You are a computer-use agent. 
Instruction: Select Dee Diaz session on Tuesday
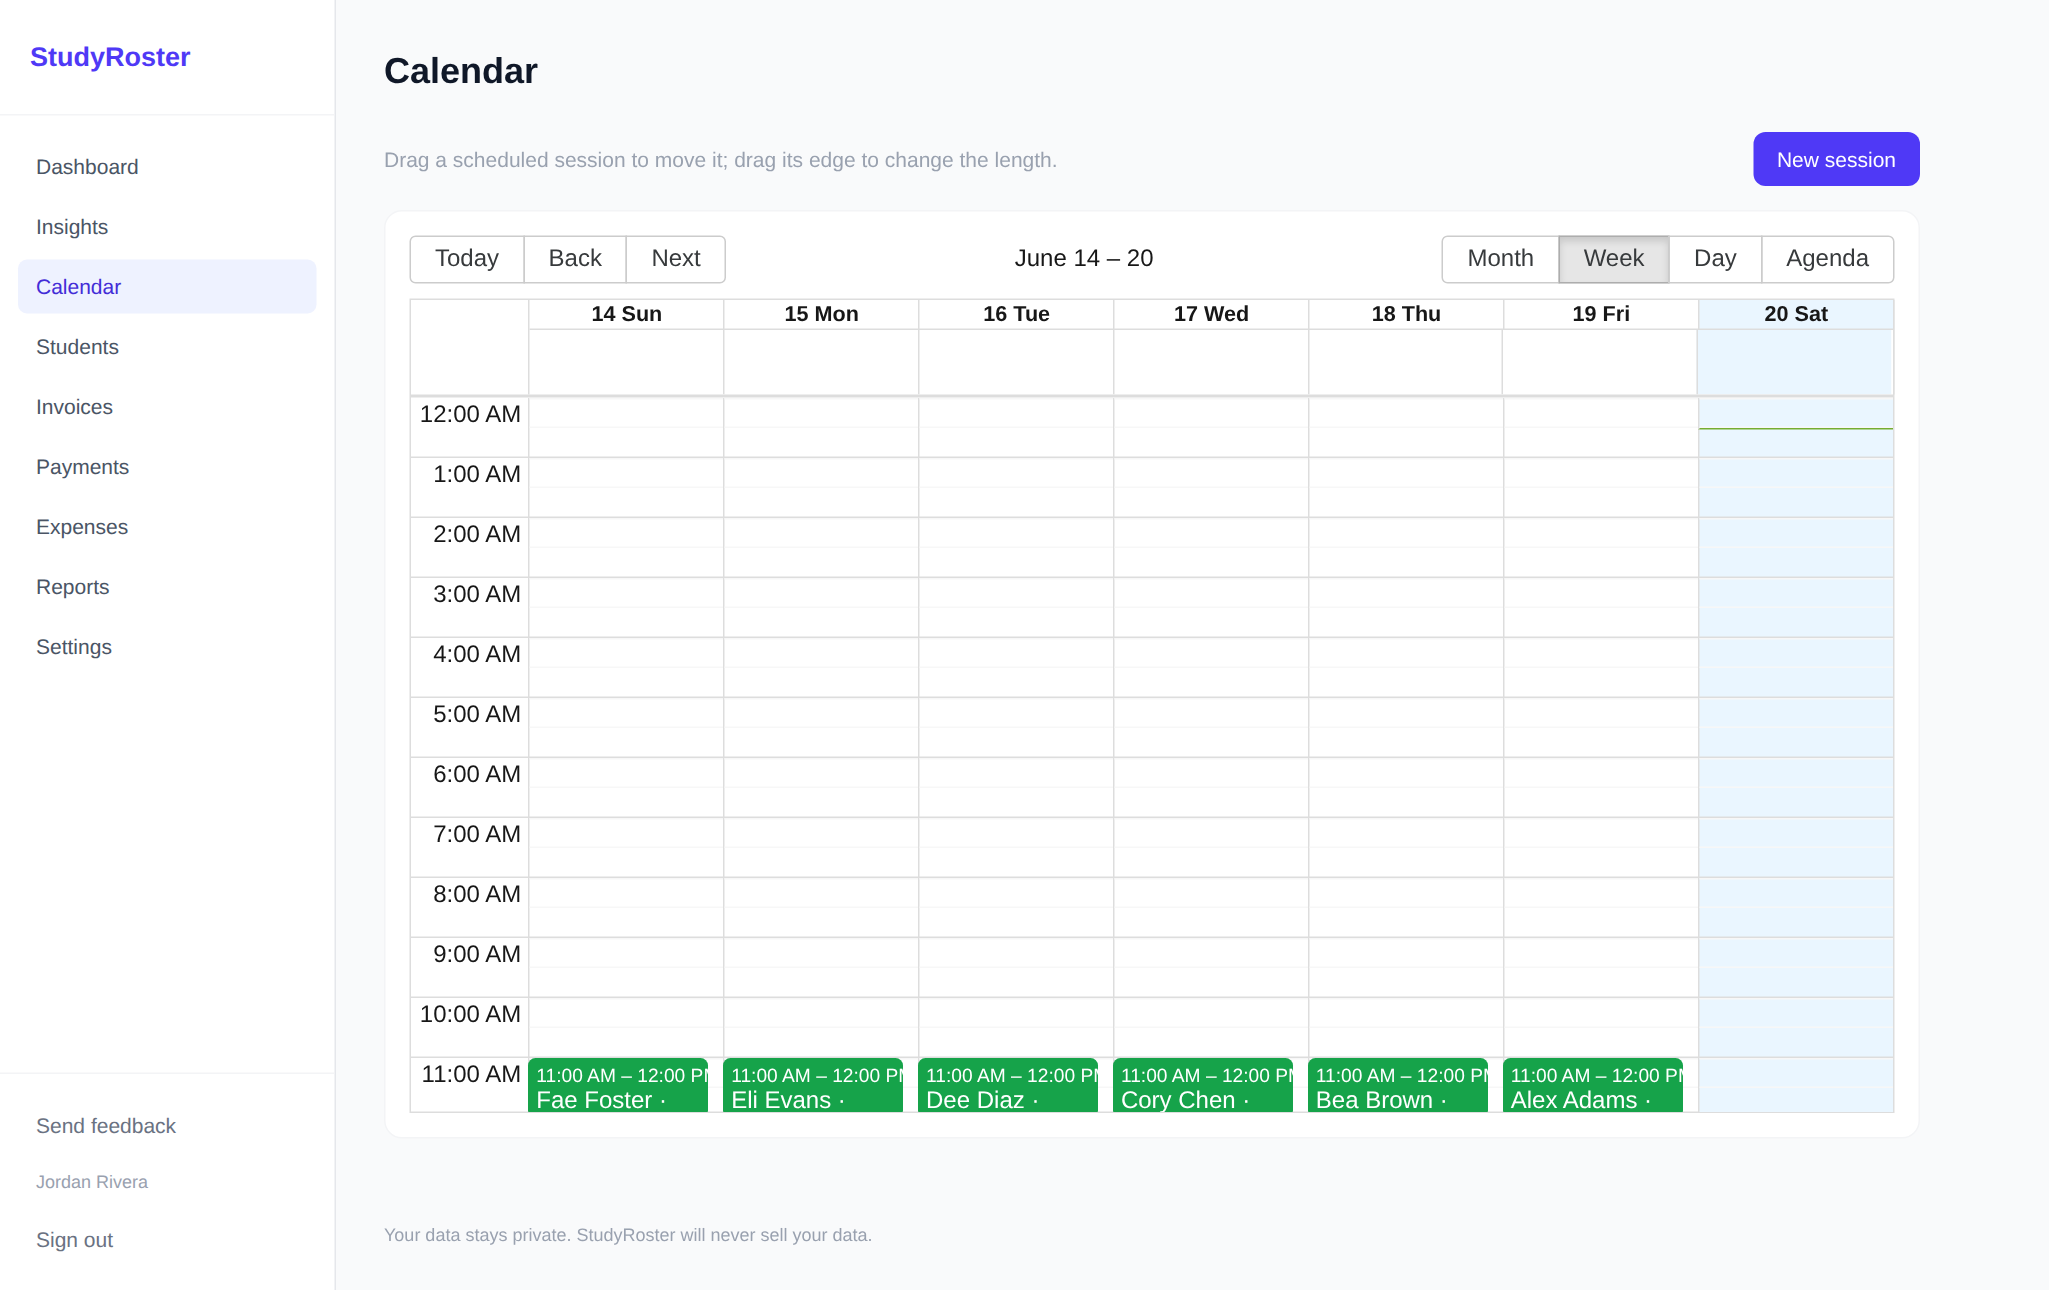(x=1008, y=1086)
